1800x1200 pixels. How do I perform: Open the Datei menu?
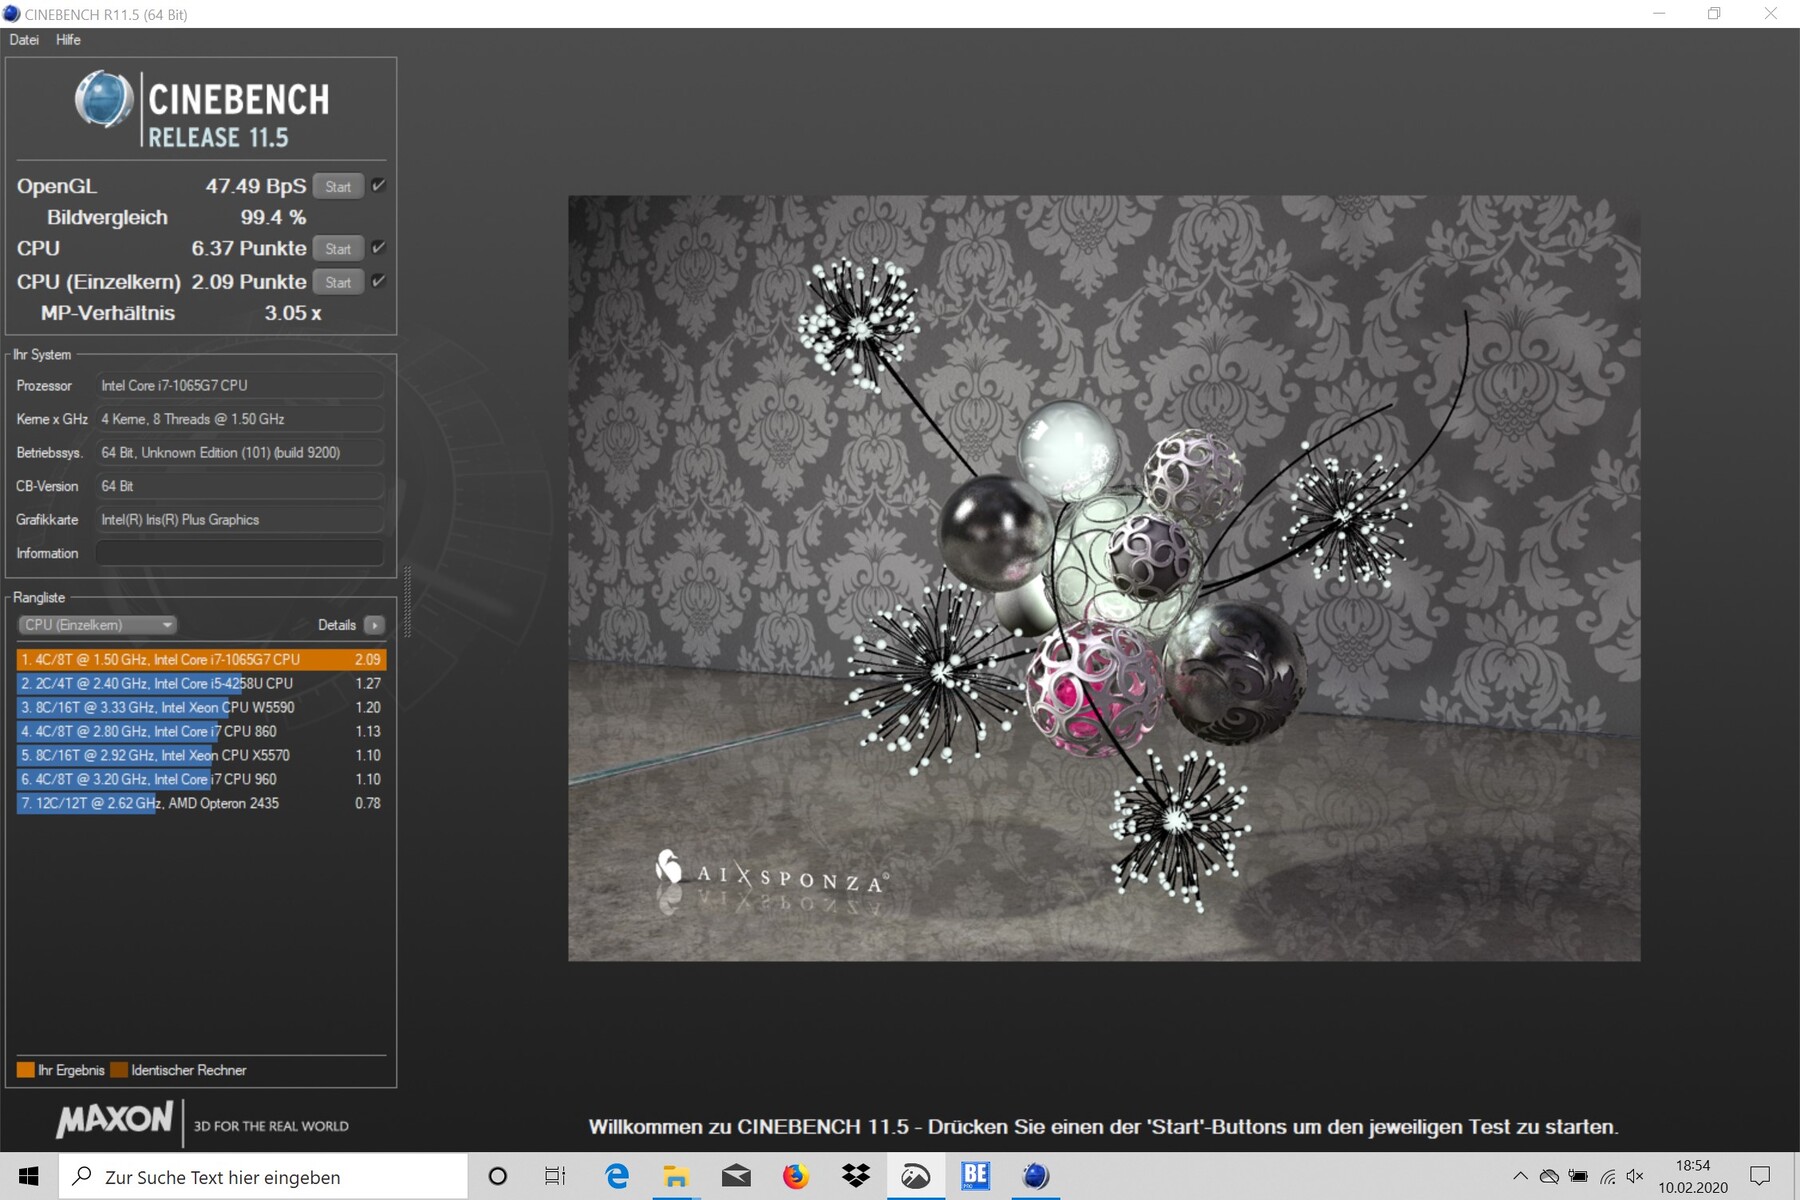coord(24,40)
